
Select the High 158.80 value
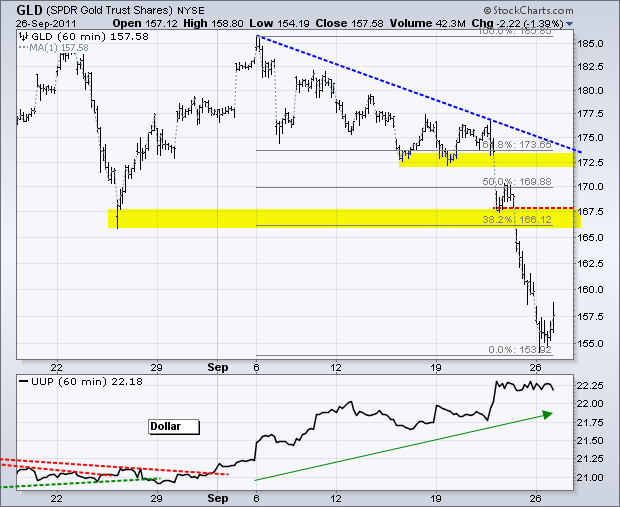click(x=213, y=24)
